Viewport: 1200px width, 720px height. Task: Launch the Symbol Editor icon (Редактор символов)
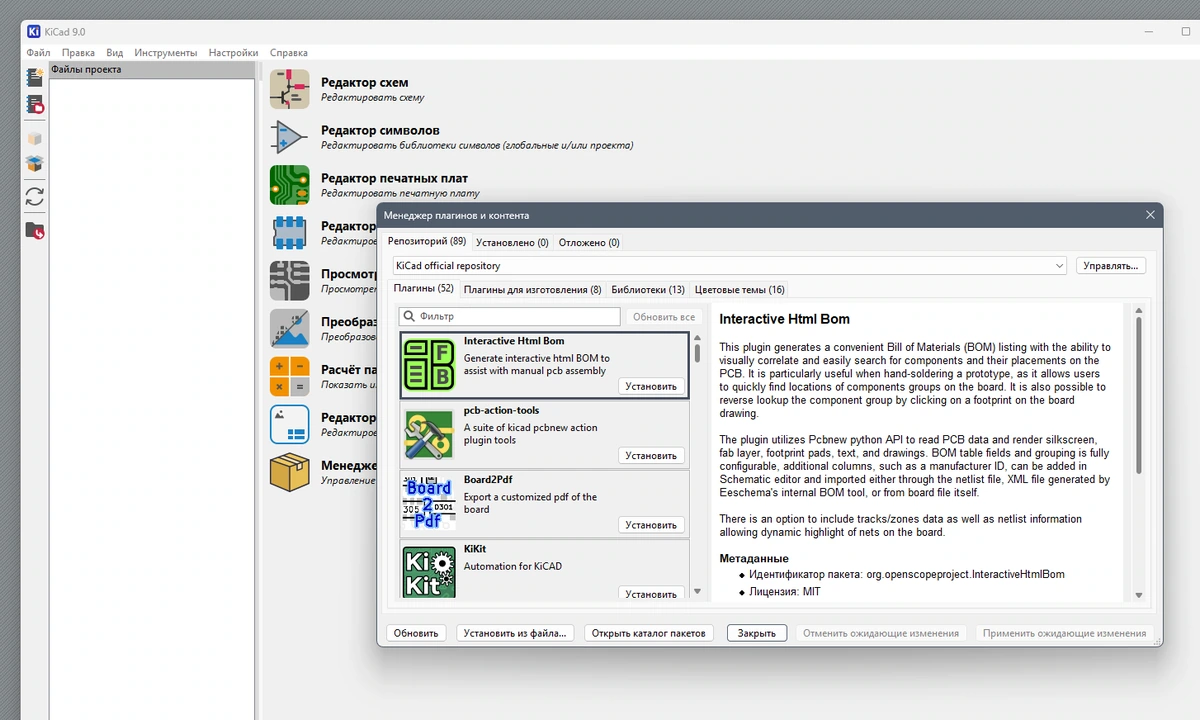click(x=290, y=137)
